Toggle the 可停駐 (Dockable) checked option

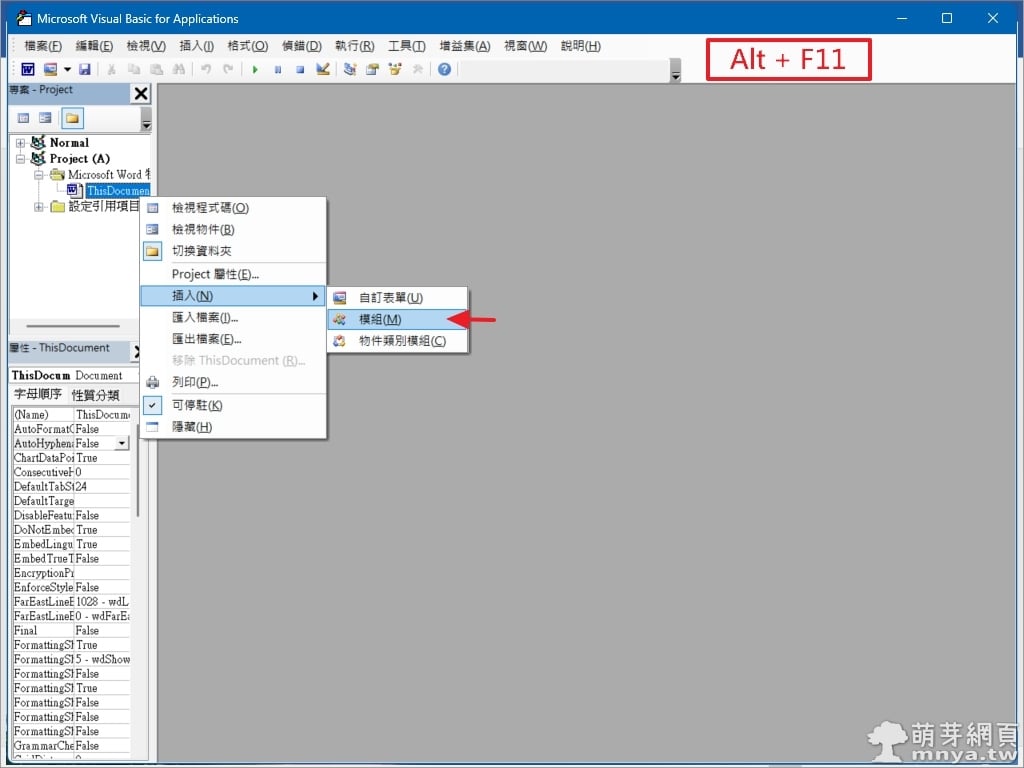point(197,405)
